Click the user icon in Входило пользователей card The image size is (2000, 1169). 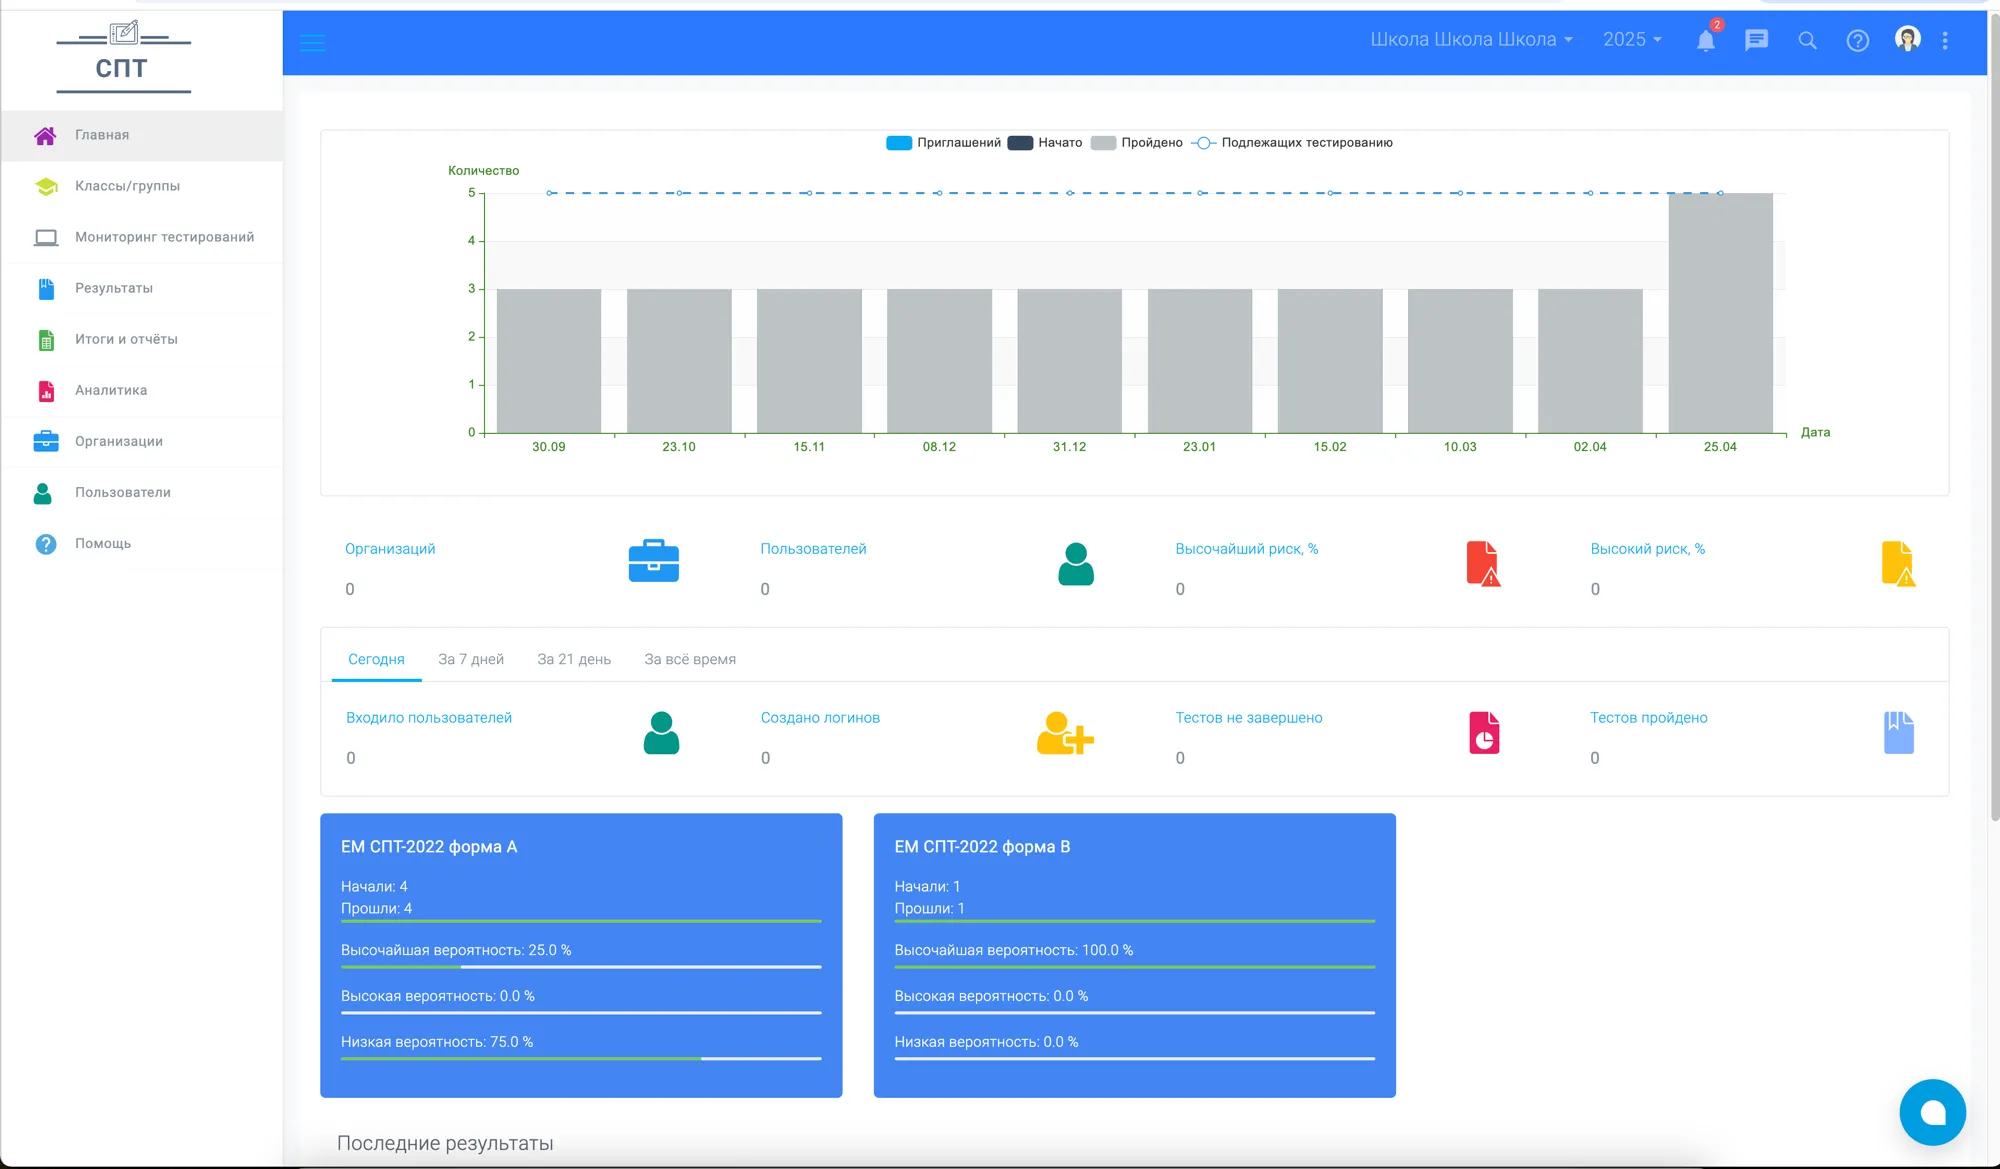(x=661, y=733)
